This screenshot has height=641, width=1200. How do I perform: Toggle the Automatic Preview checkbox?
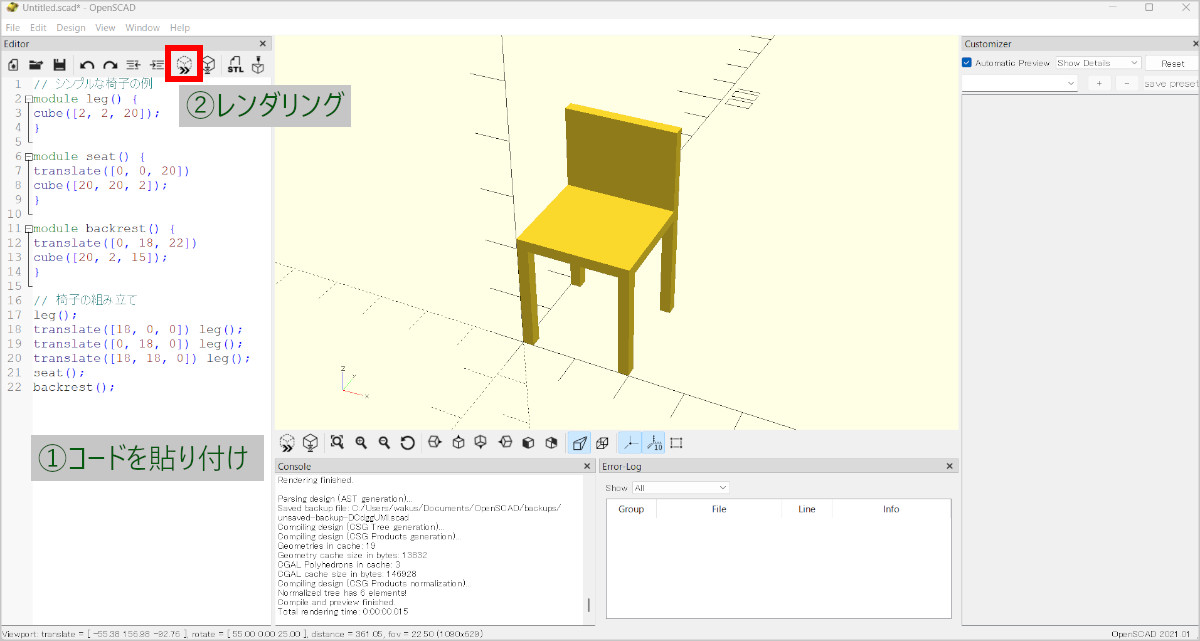[967, 63]
